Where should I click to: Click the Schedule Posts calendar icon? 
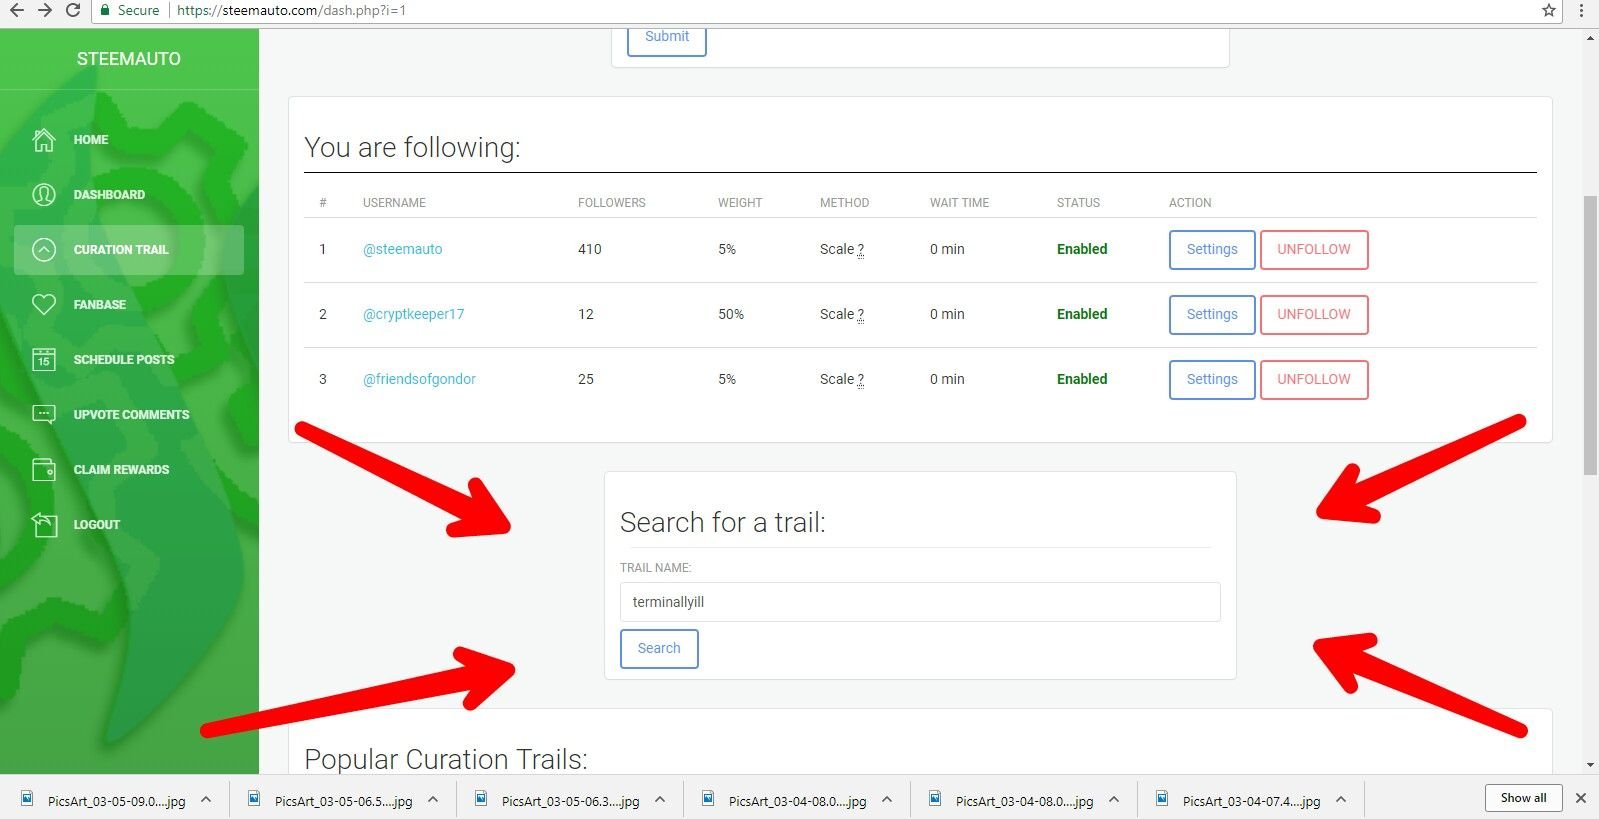tap(44, 359)
